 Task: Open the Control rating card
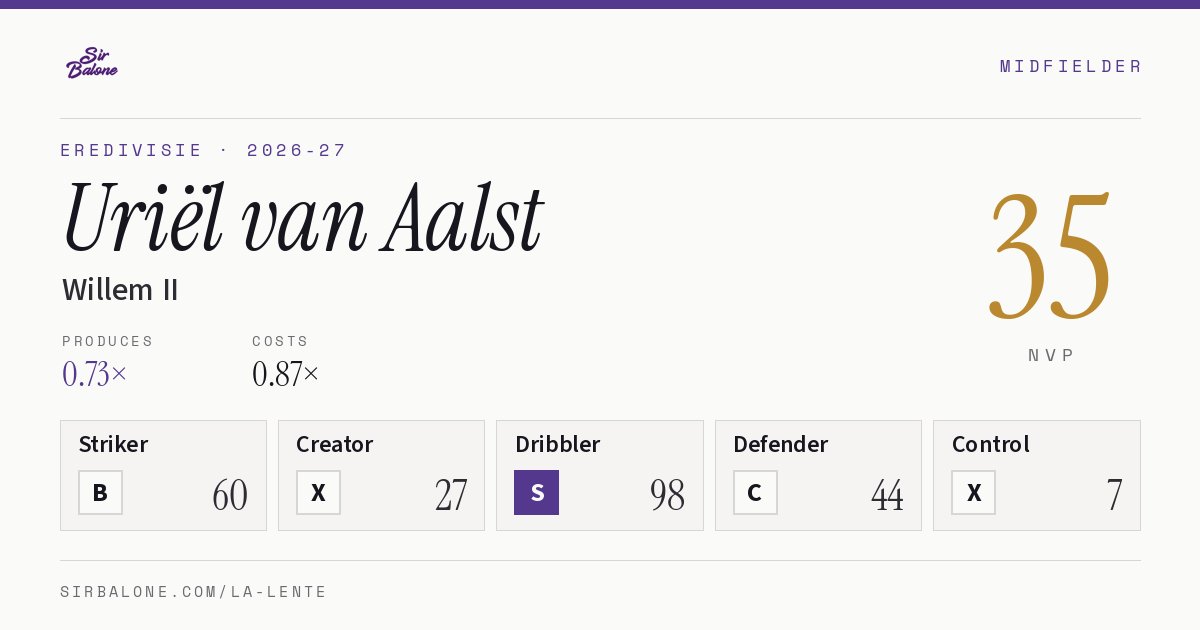(1037, 475)
